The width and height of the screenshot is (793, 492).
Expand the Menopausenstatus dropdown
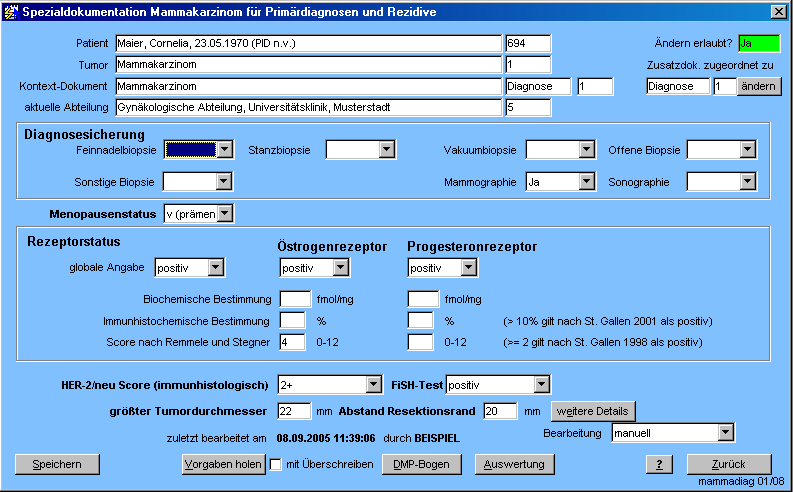coord(225,213)
